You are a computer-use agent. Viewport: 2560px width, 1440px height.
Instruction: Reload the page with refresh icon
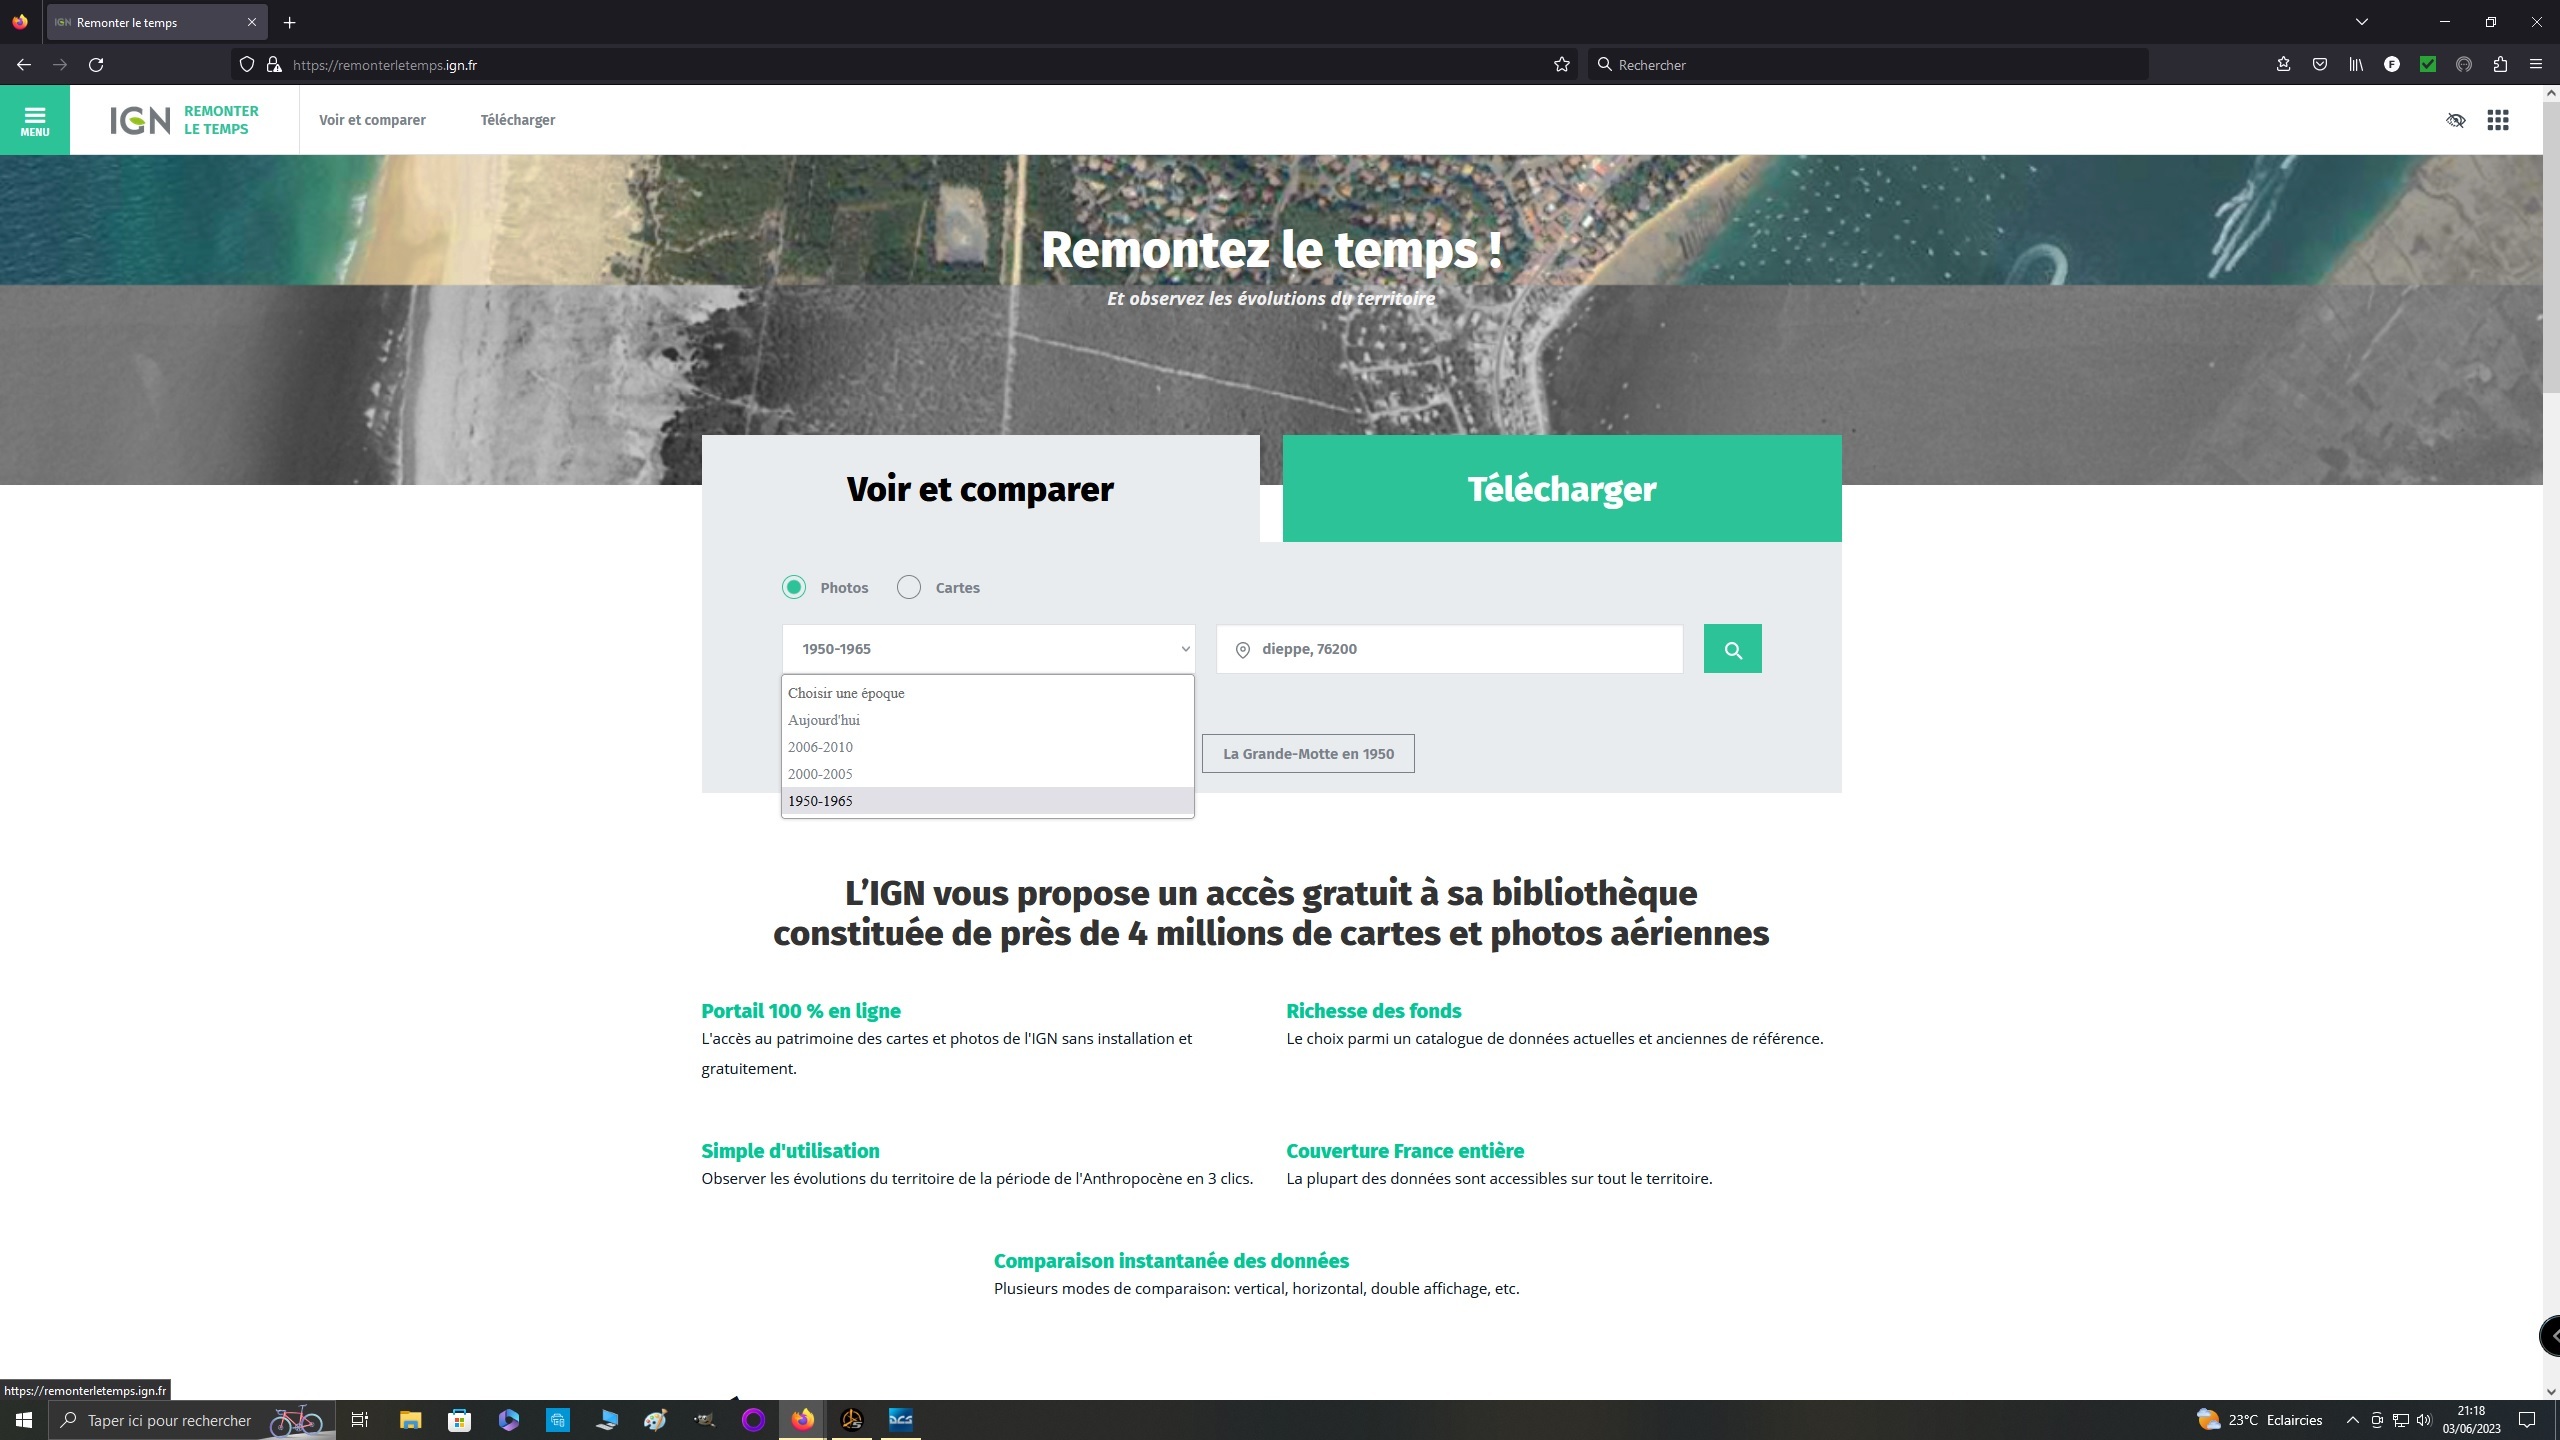96,65
